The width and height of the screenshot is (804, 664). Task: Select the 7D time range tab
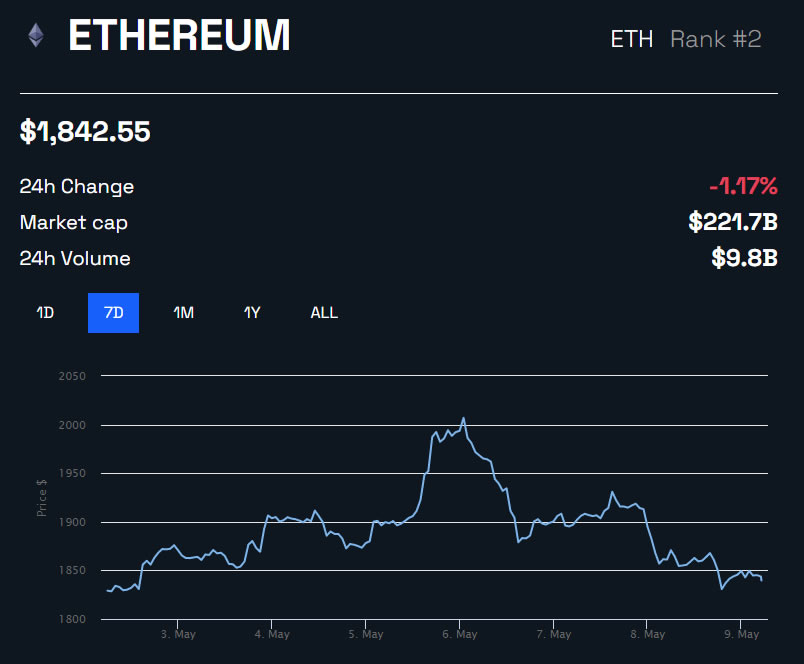pyautogui.click(x=113, y=313)
